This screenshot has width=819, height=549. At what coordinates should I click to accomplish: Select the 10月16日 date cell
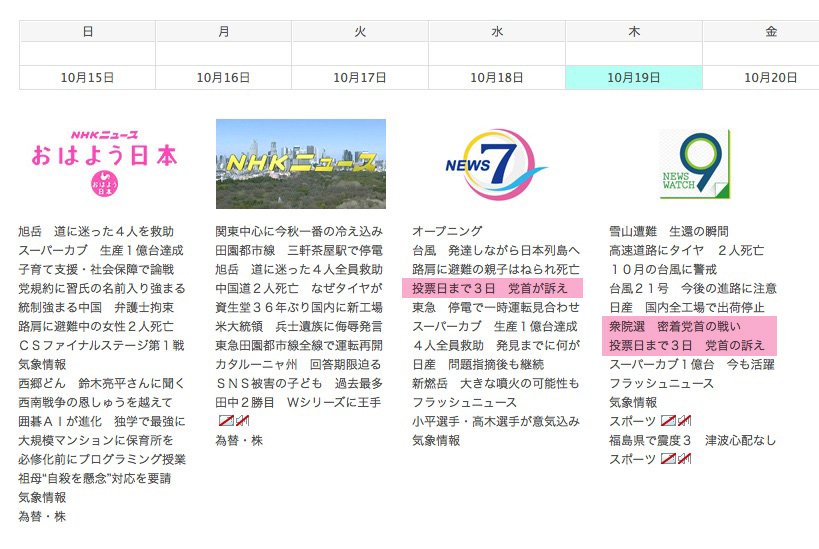pyautogui.click(x=224, y=78)
